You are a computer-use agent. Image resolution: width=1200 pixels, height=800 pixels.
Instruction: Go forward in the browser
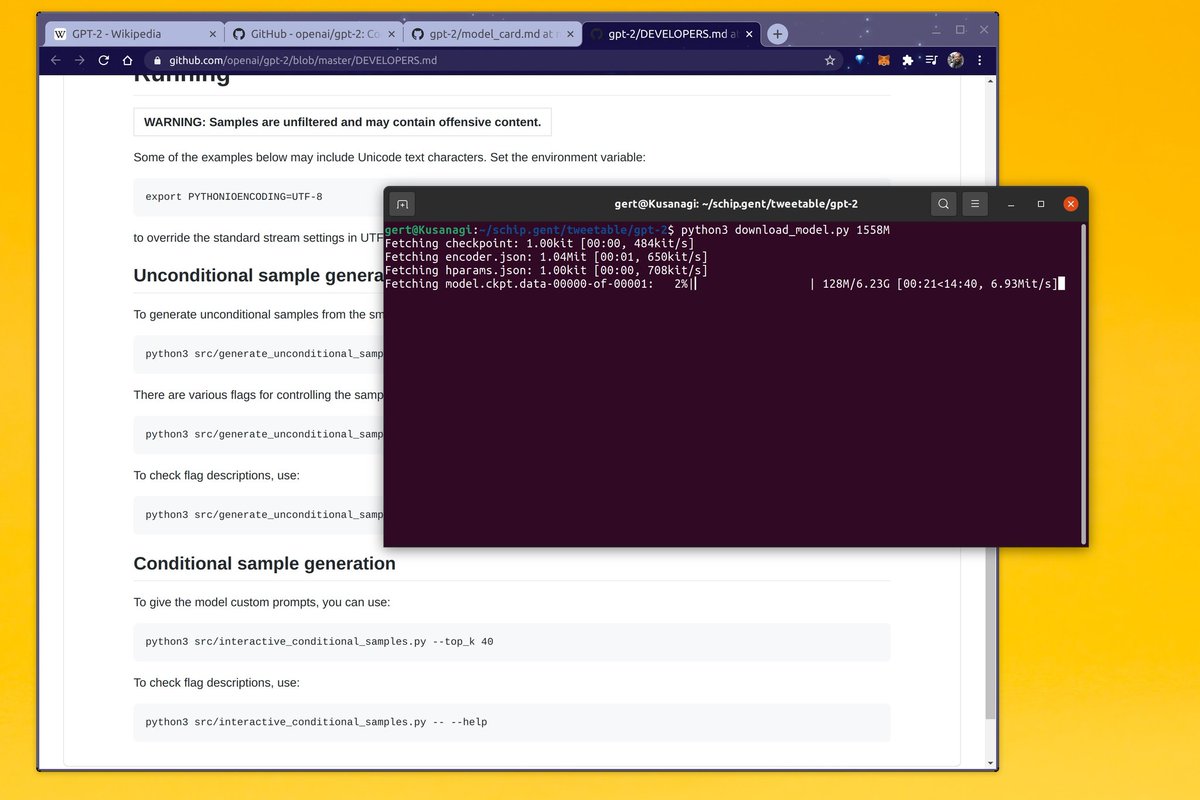[80, 60]
